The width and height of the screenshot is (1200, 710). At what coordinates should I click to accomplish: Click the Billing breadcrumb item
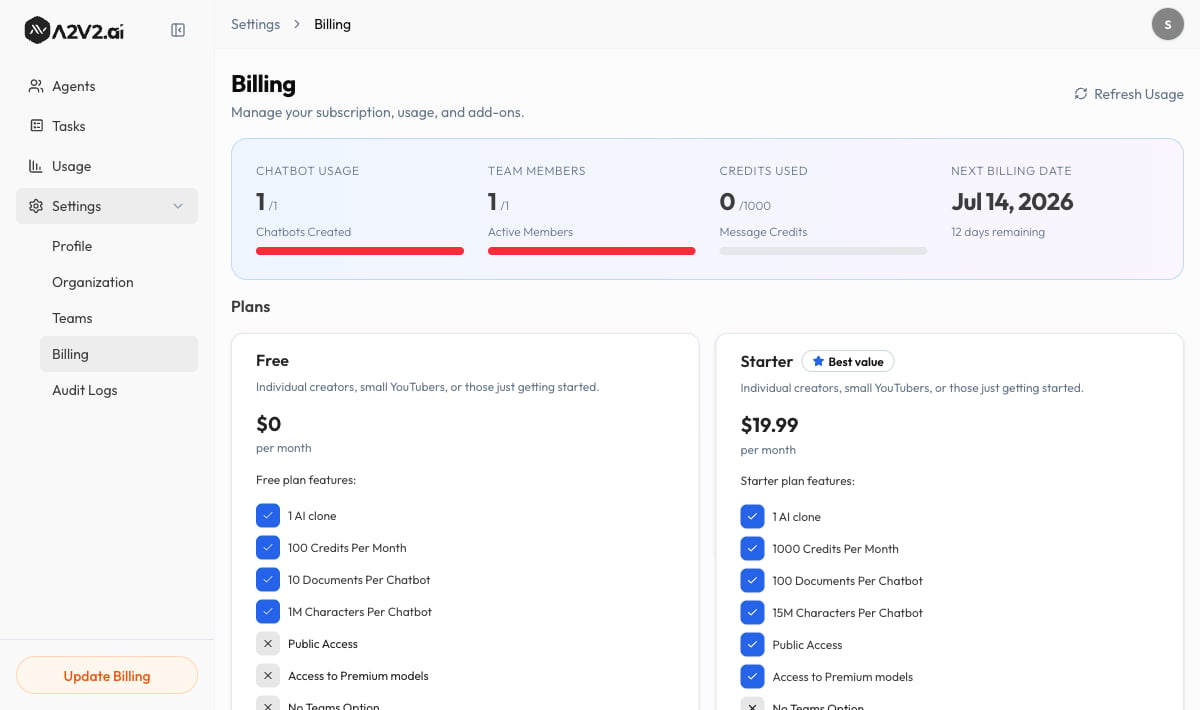coord(332,24)
